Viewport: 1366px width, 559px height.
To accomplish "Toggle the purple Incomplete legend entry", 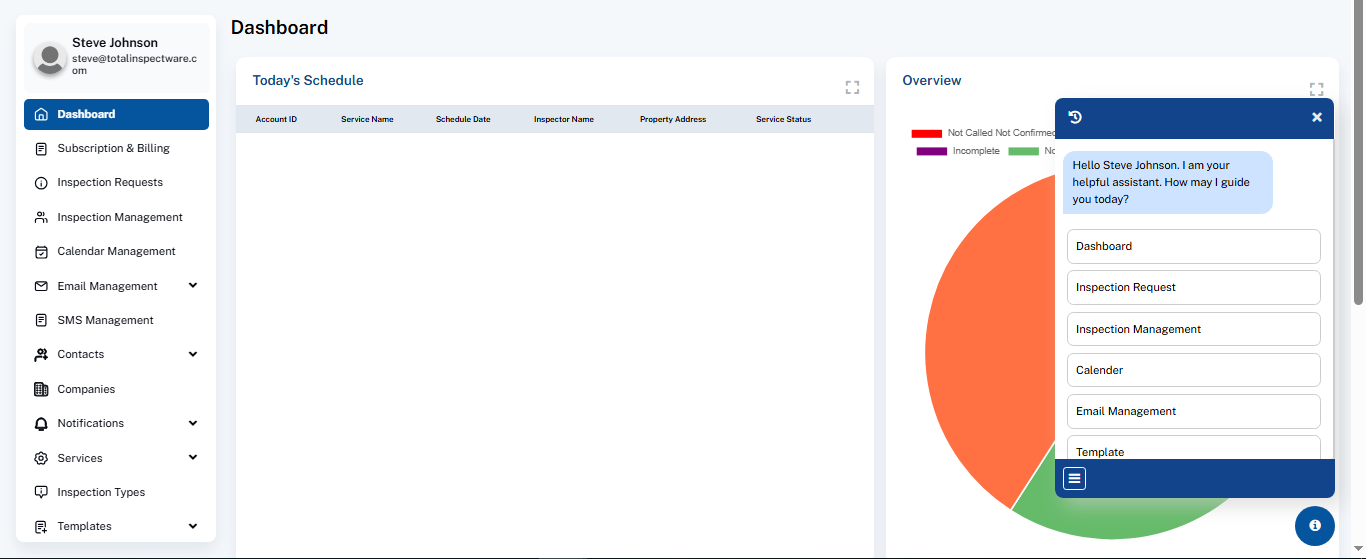I will (932, 151).
